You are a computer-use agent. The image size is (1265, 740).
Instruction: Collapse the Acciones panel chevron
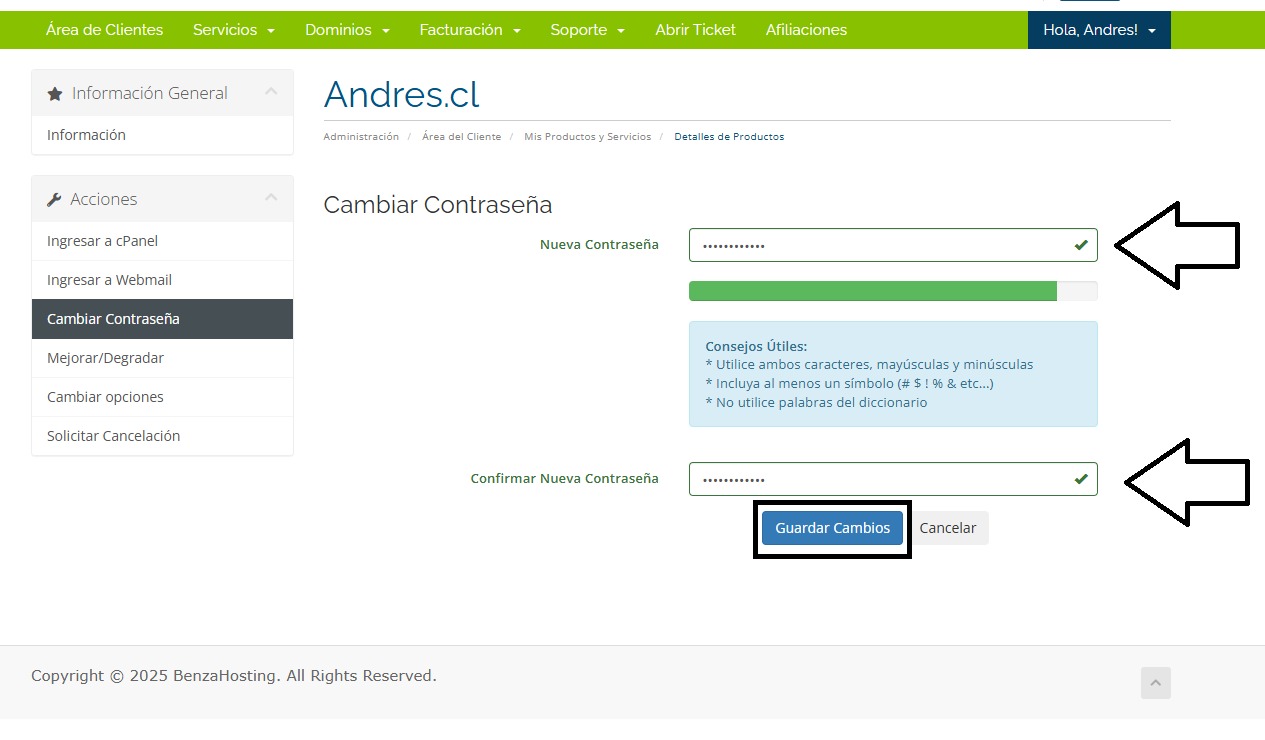[271, 198]
